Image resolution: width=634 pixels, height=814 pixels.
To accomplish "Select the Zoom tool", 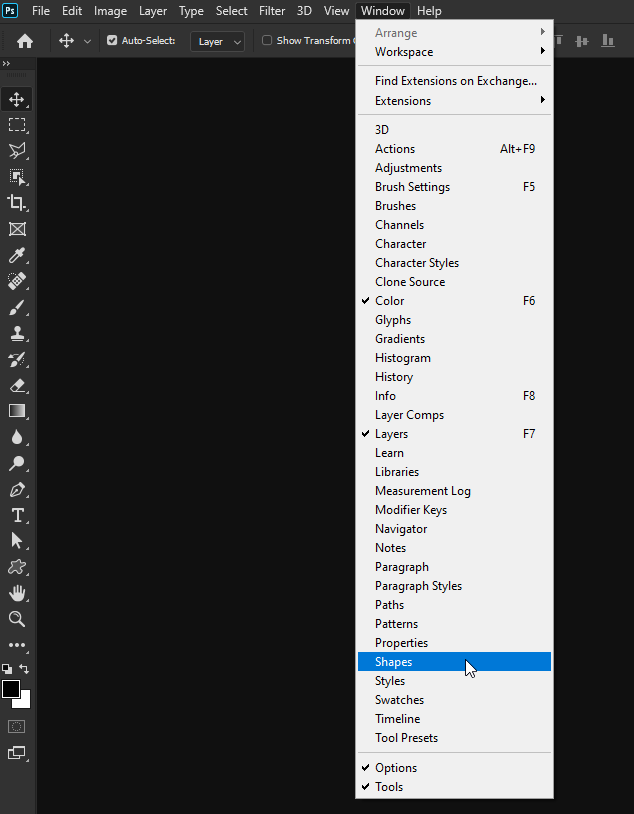I will coord(17,619).
